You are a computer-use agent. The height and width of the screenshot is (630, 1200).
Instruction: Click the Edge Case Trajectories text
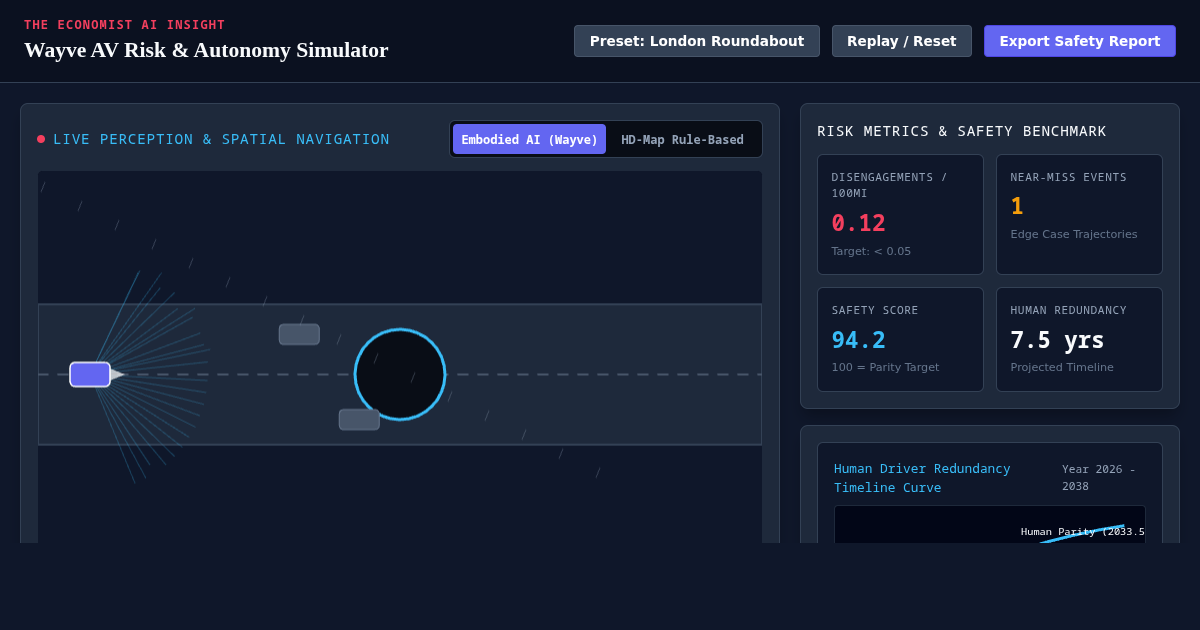click(x=1073, y=234)
